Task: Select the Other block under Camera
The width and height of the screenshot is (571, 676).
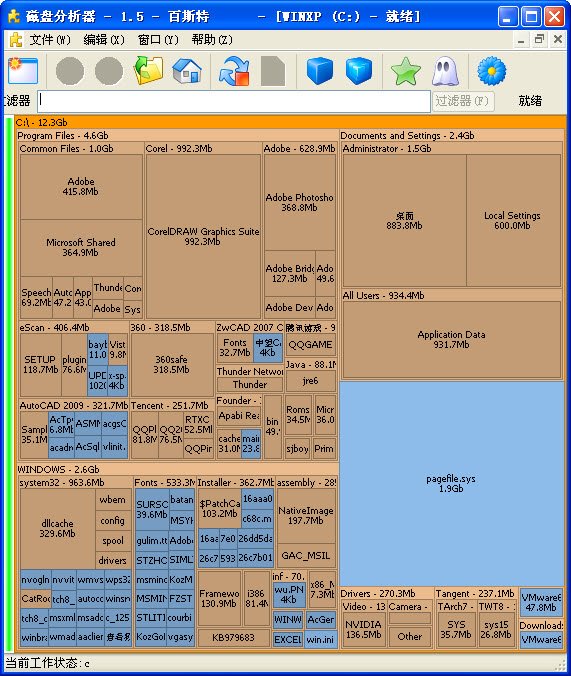Action: [x=410, y=636]
